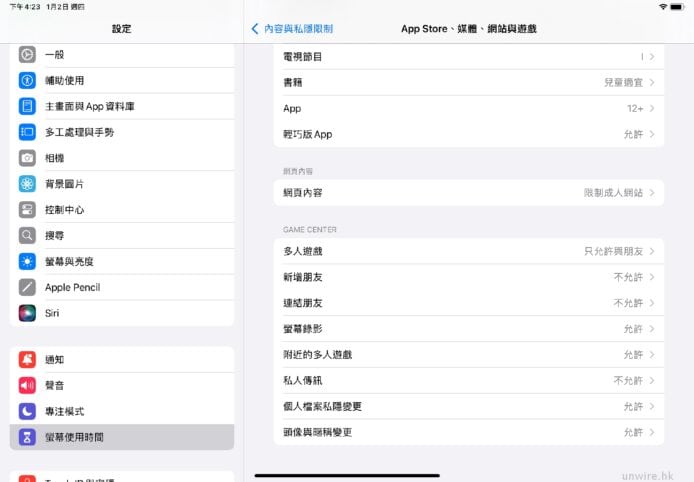
Task: Open 一般 settings gear icon
Action: [27, 55]
